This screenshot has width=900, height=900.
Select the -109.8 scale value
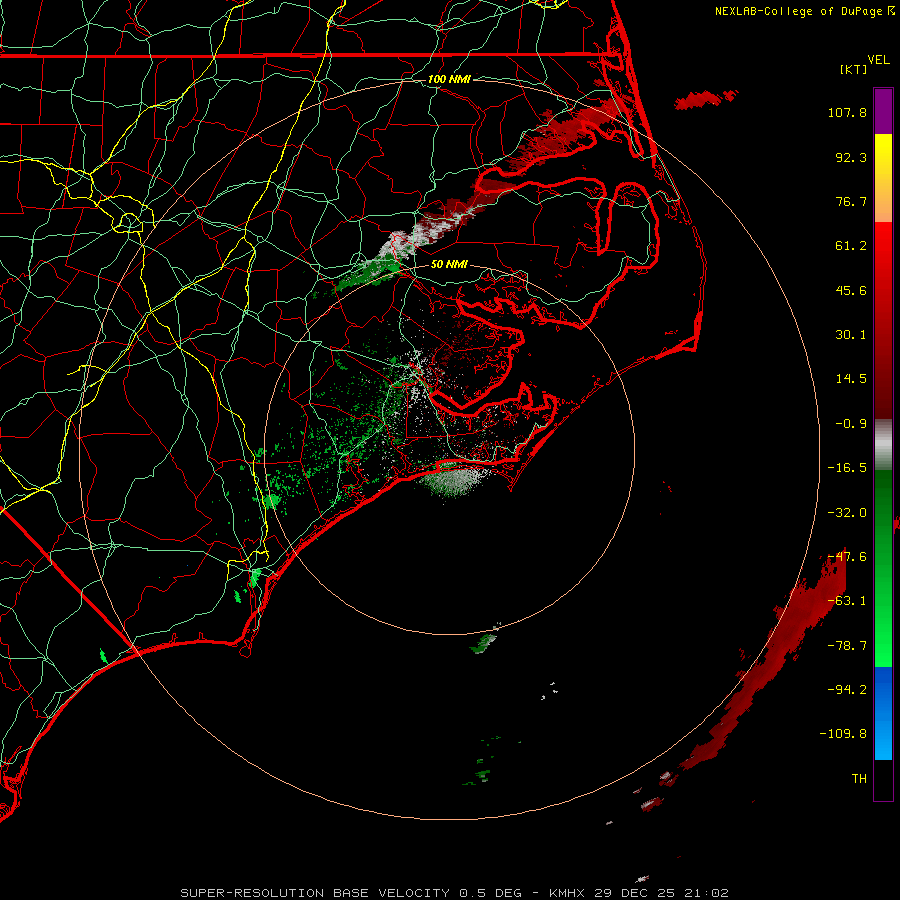[x=843, y=734]
